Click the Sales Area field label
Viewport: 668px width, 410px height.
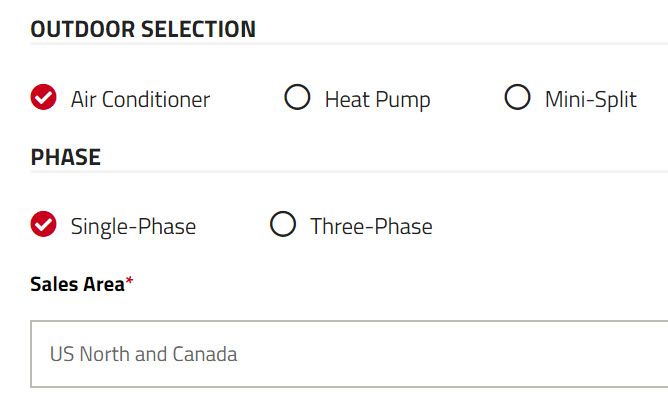[77, 284]
